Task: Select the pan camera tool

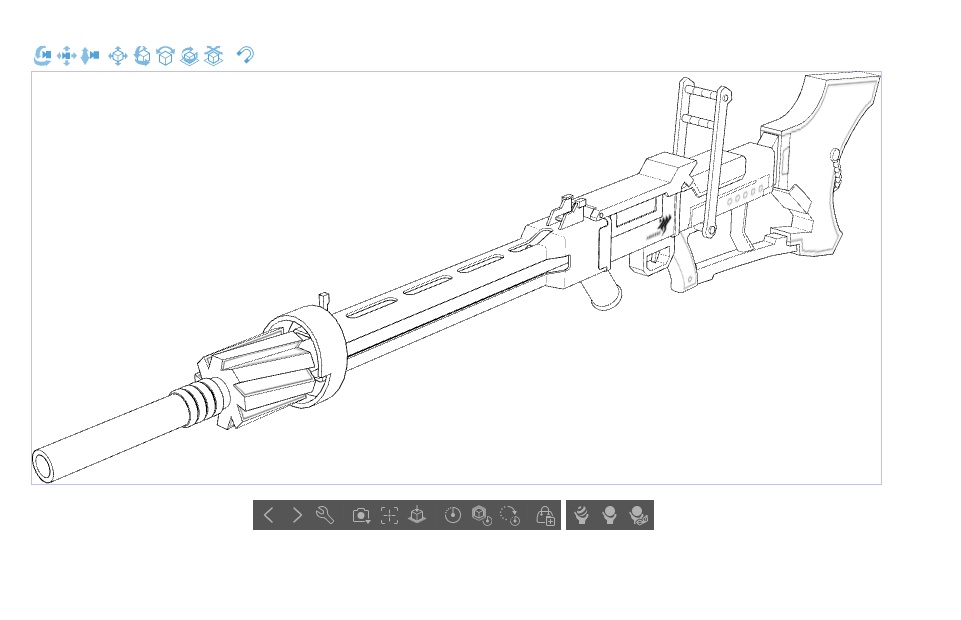Action: [x=66, y=56]
